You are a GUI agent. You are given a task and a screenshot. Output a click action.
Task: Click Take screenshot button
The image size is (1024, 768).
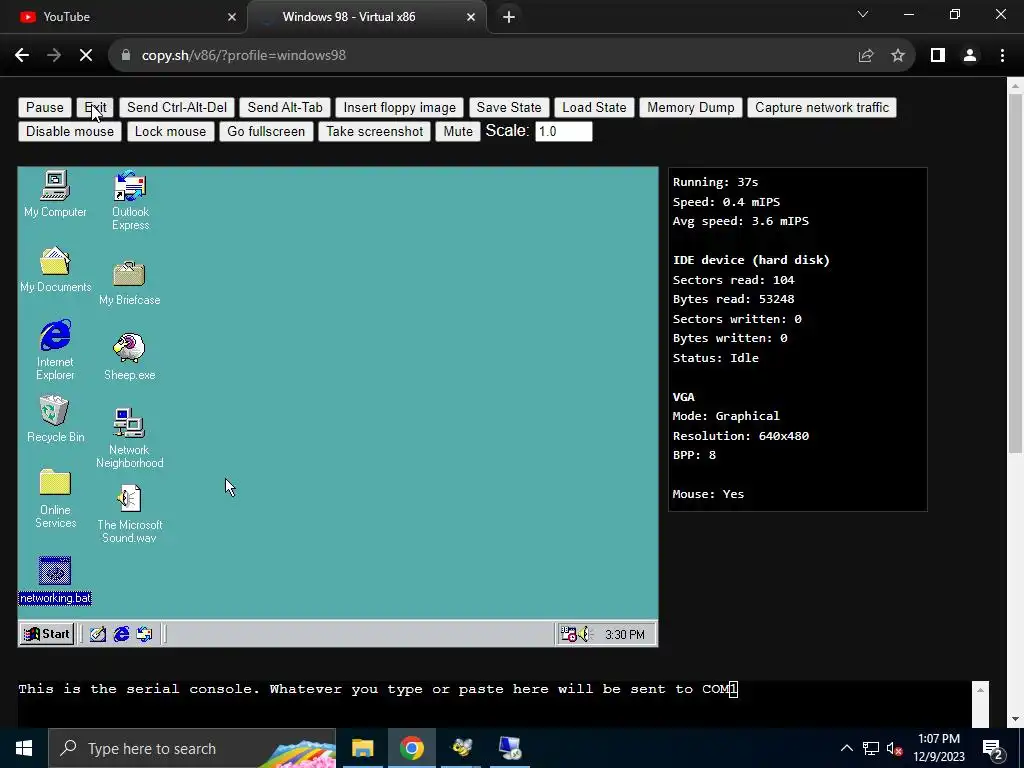[374, 131]
